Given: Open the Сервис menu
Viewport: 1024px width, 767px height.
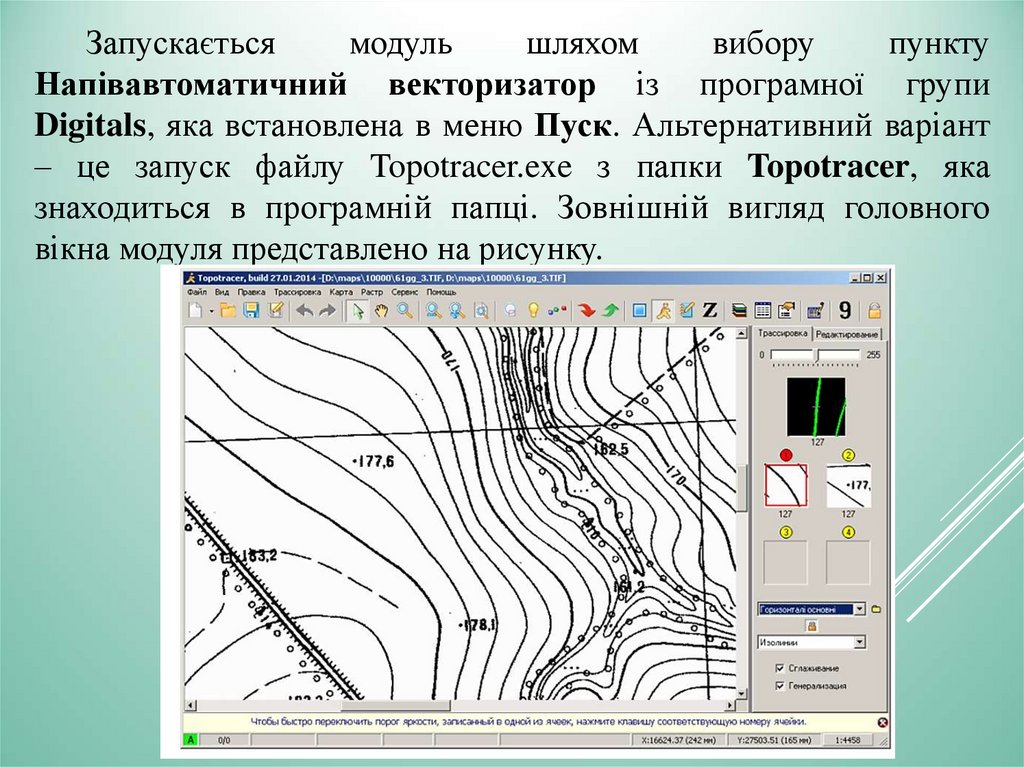Looking at the screenshot, I should (405, 292).
